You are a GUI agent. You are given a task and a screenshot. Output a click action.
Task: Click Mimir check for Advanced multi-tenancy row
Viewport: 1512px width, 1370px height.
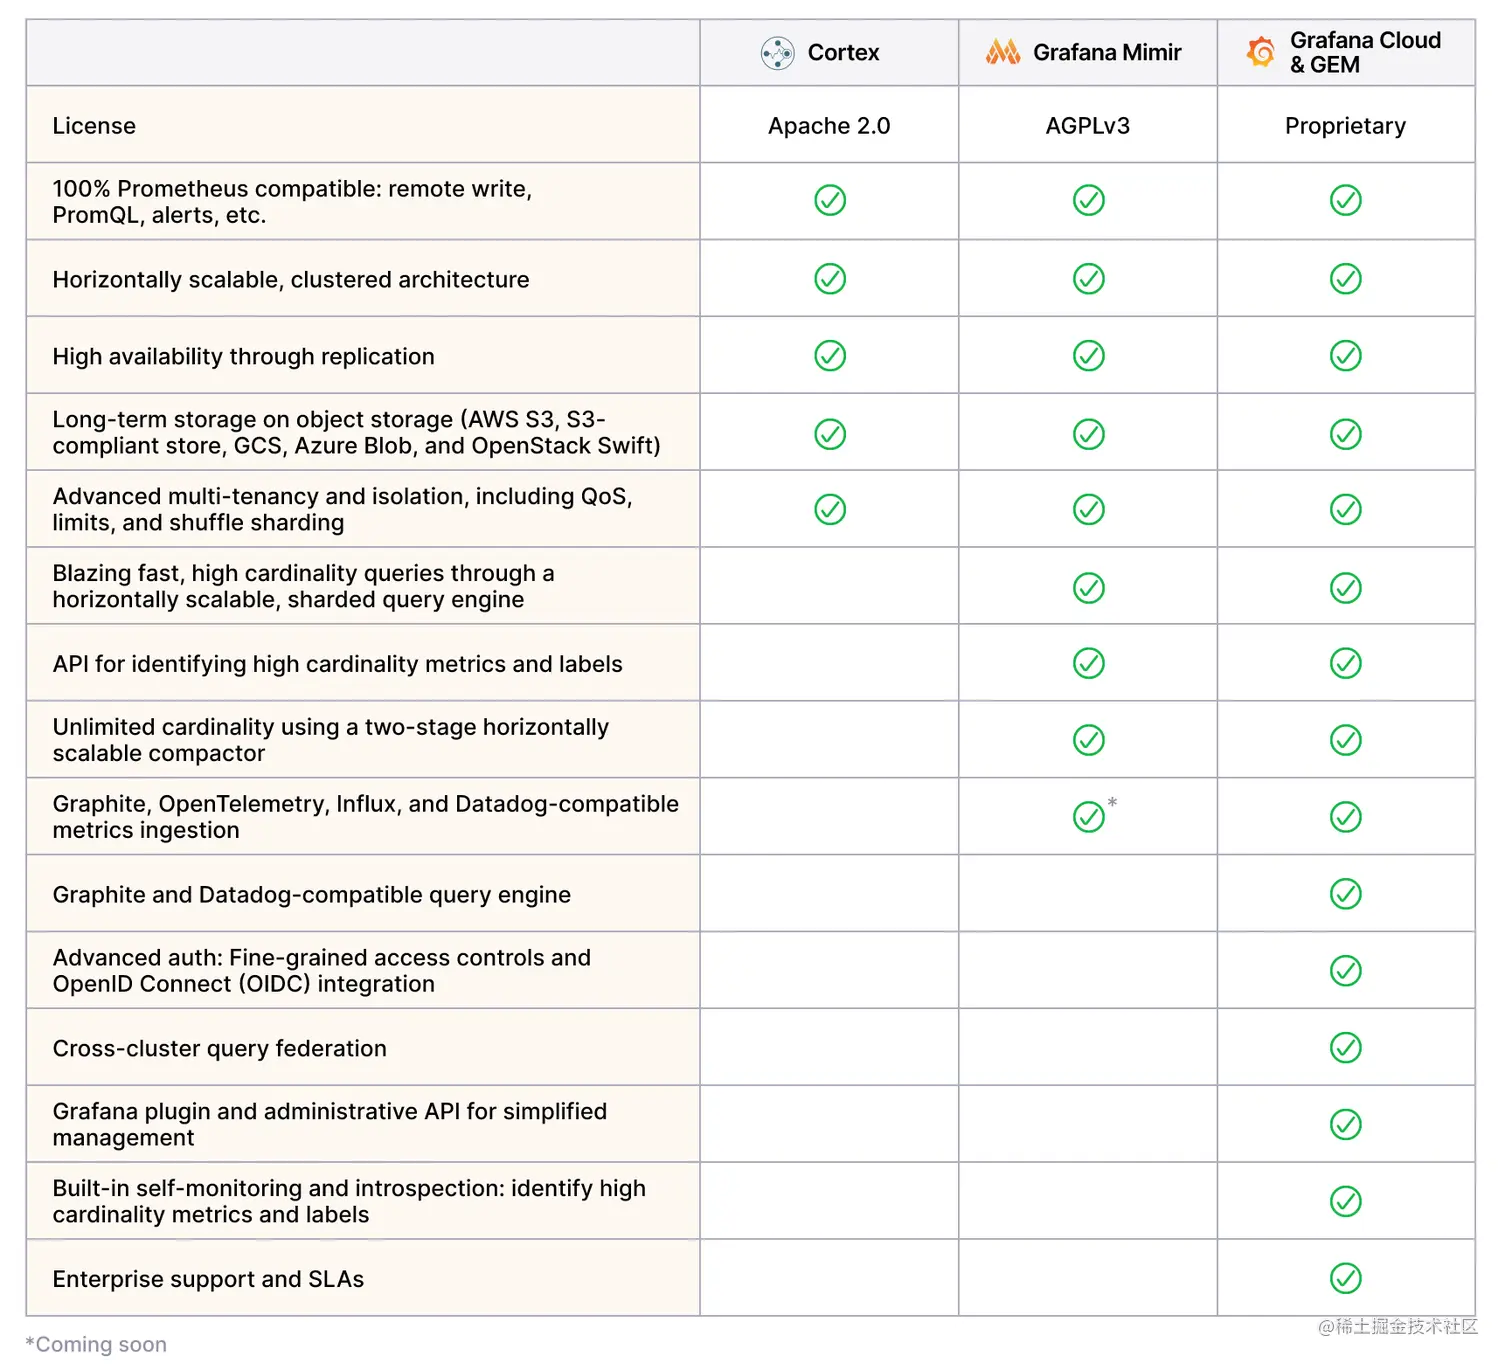pos(1089,510)
